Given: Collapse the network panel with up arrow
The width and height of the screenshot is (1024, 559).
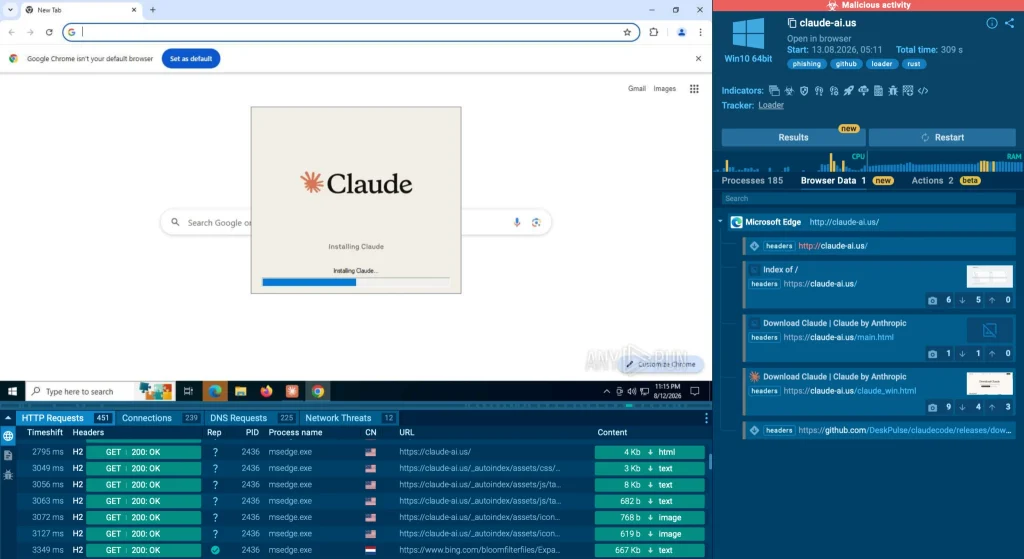Looking at the screenshot, I should [x=8, y=418].
